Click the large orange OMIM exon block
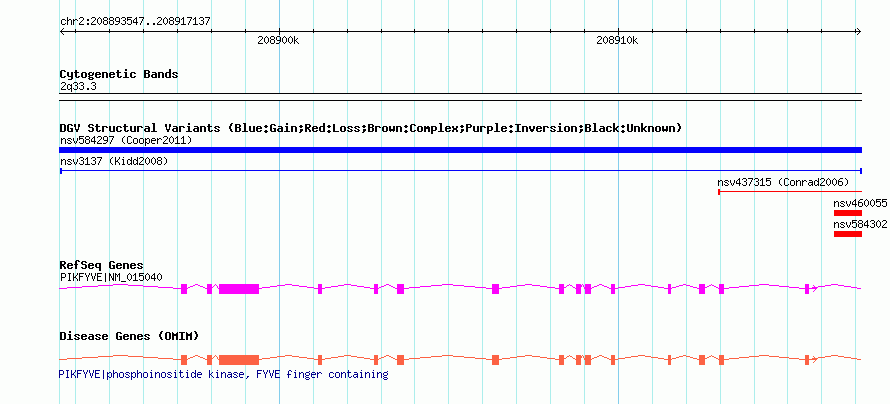The width and height of the screenshot is (890, 404). point(239,359)
